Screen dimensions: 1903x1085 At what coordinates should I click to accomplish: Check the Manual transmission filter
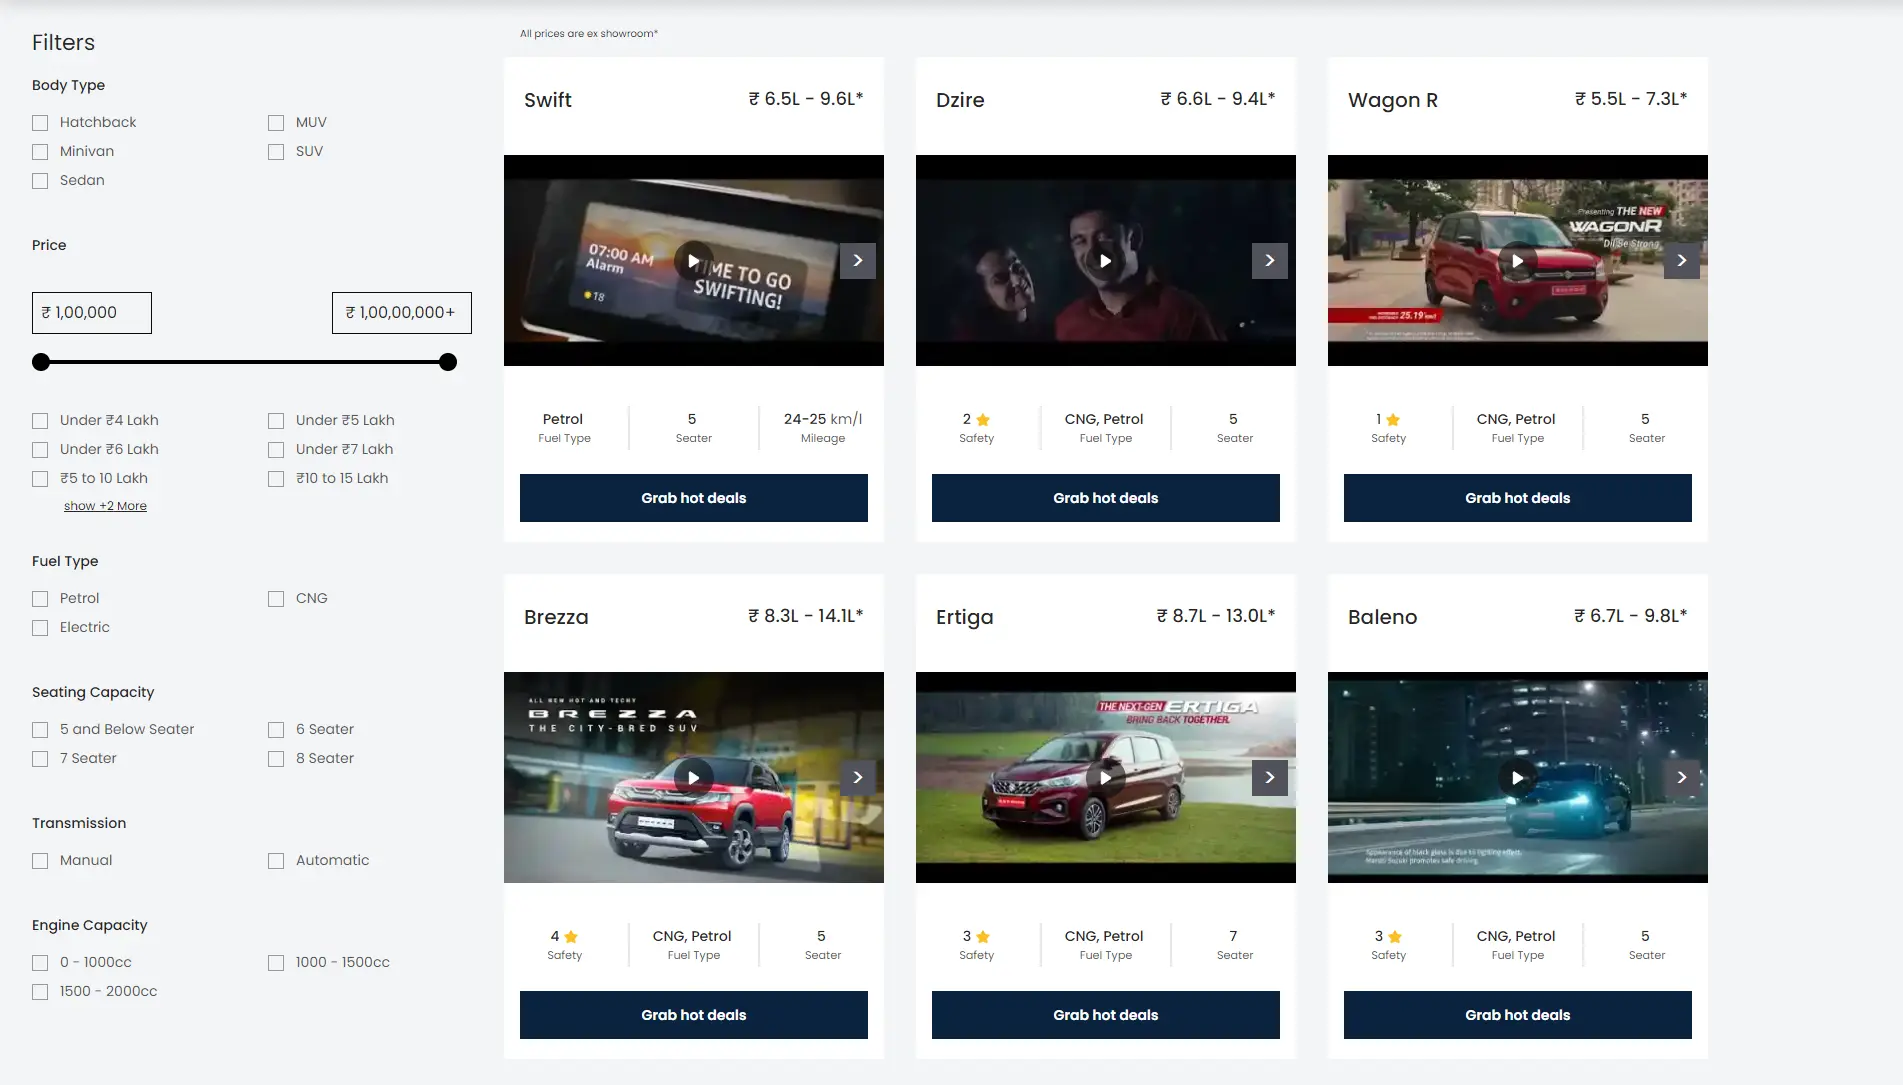coord(40,861)
